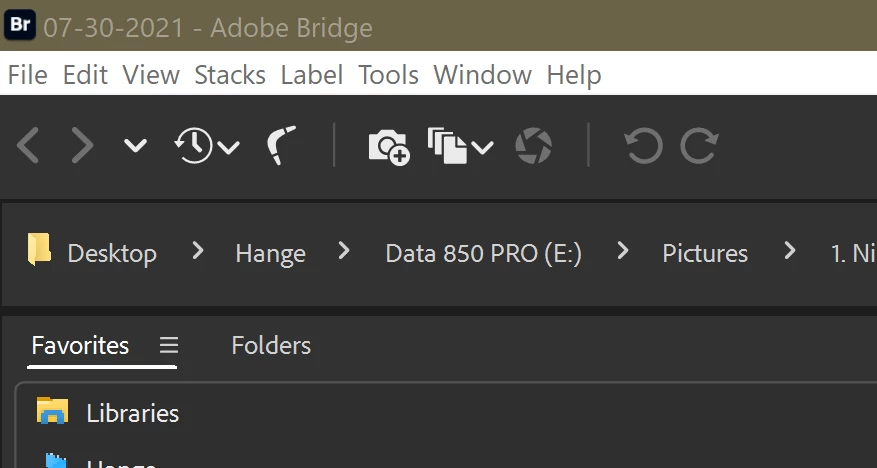Rotate 90° counterclockwise icon
The height and width of the screenshot is (468, 877).
643,147
